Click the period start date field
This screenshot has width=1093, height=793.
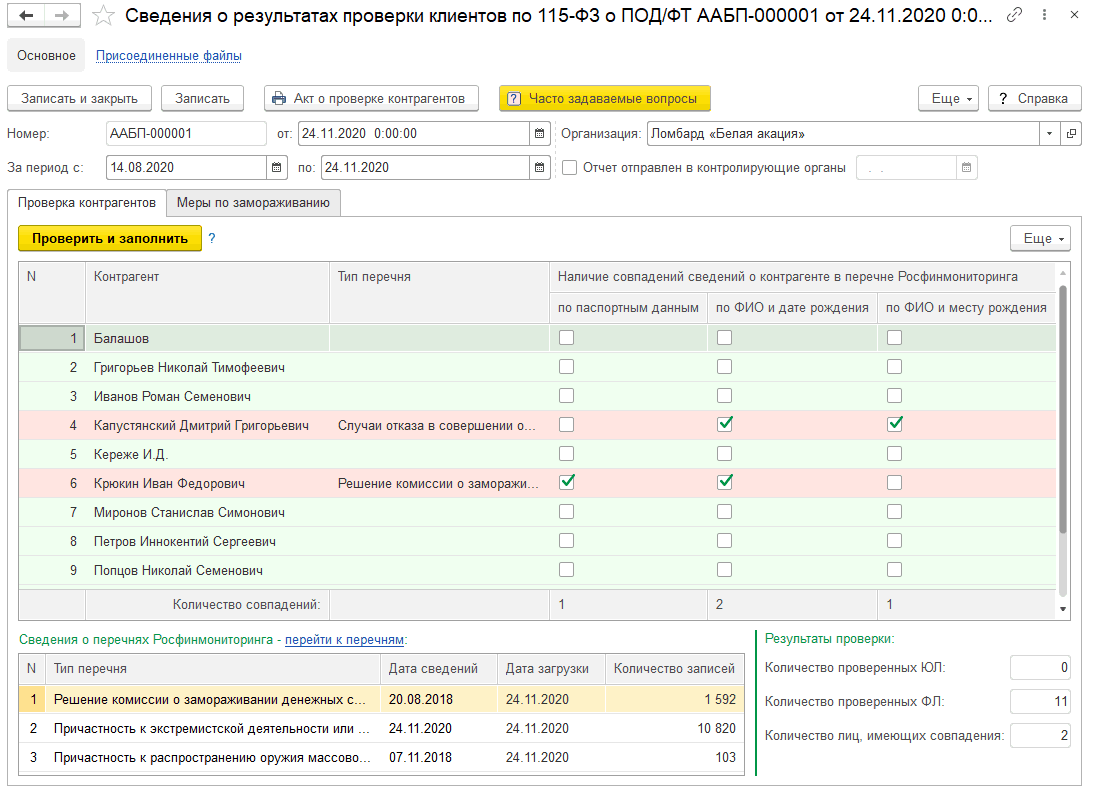point(187,167)
